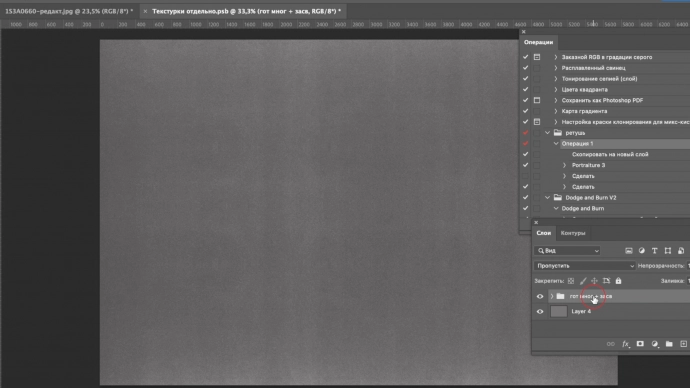Screen dimensions: 690x388
Task: Create new adjustment layer icon
Action: click(x=654, y=344)
